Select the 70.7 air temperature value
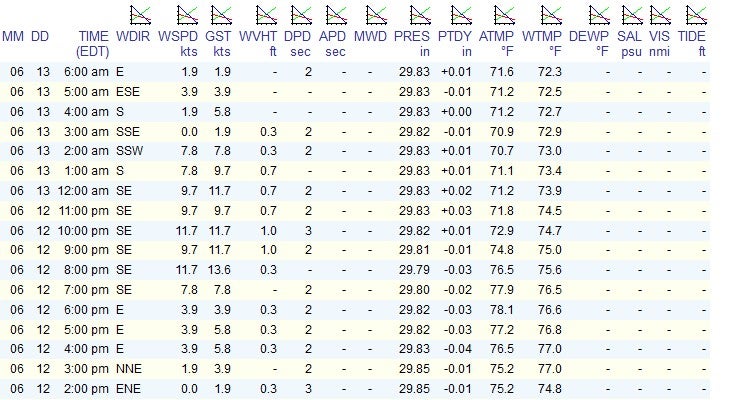This screenshot has height=400, width=747. pos(502,151)
